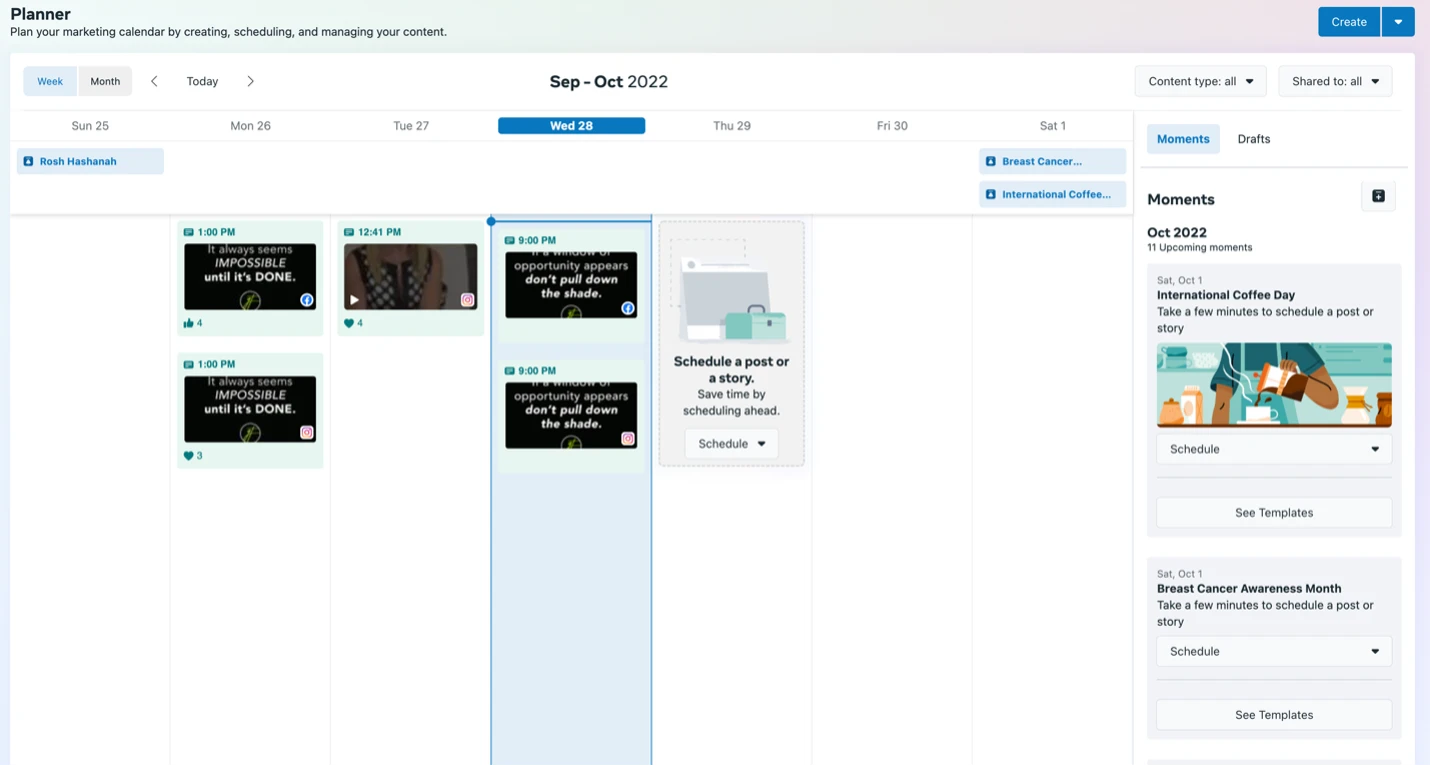The height and width of the screenshot is (770, 1430).
Task: Open Tuesday's 12:41 PM video thumbnail
Action: pyautogui.click(x=410, y=277)
